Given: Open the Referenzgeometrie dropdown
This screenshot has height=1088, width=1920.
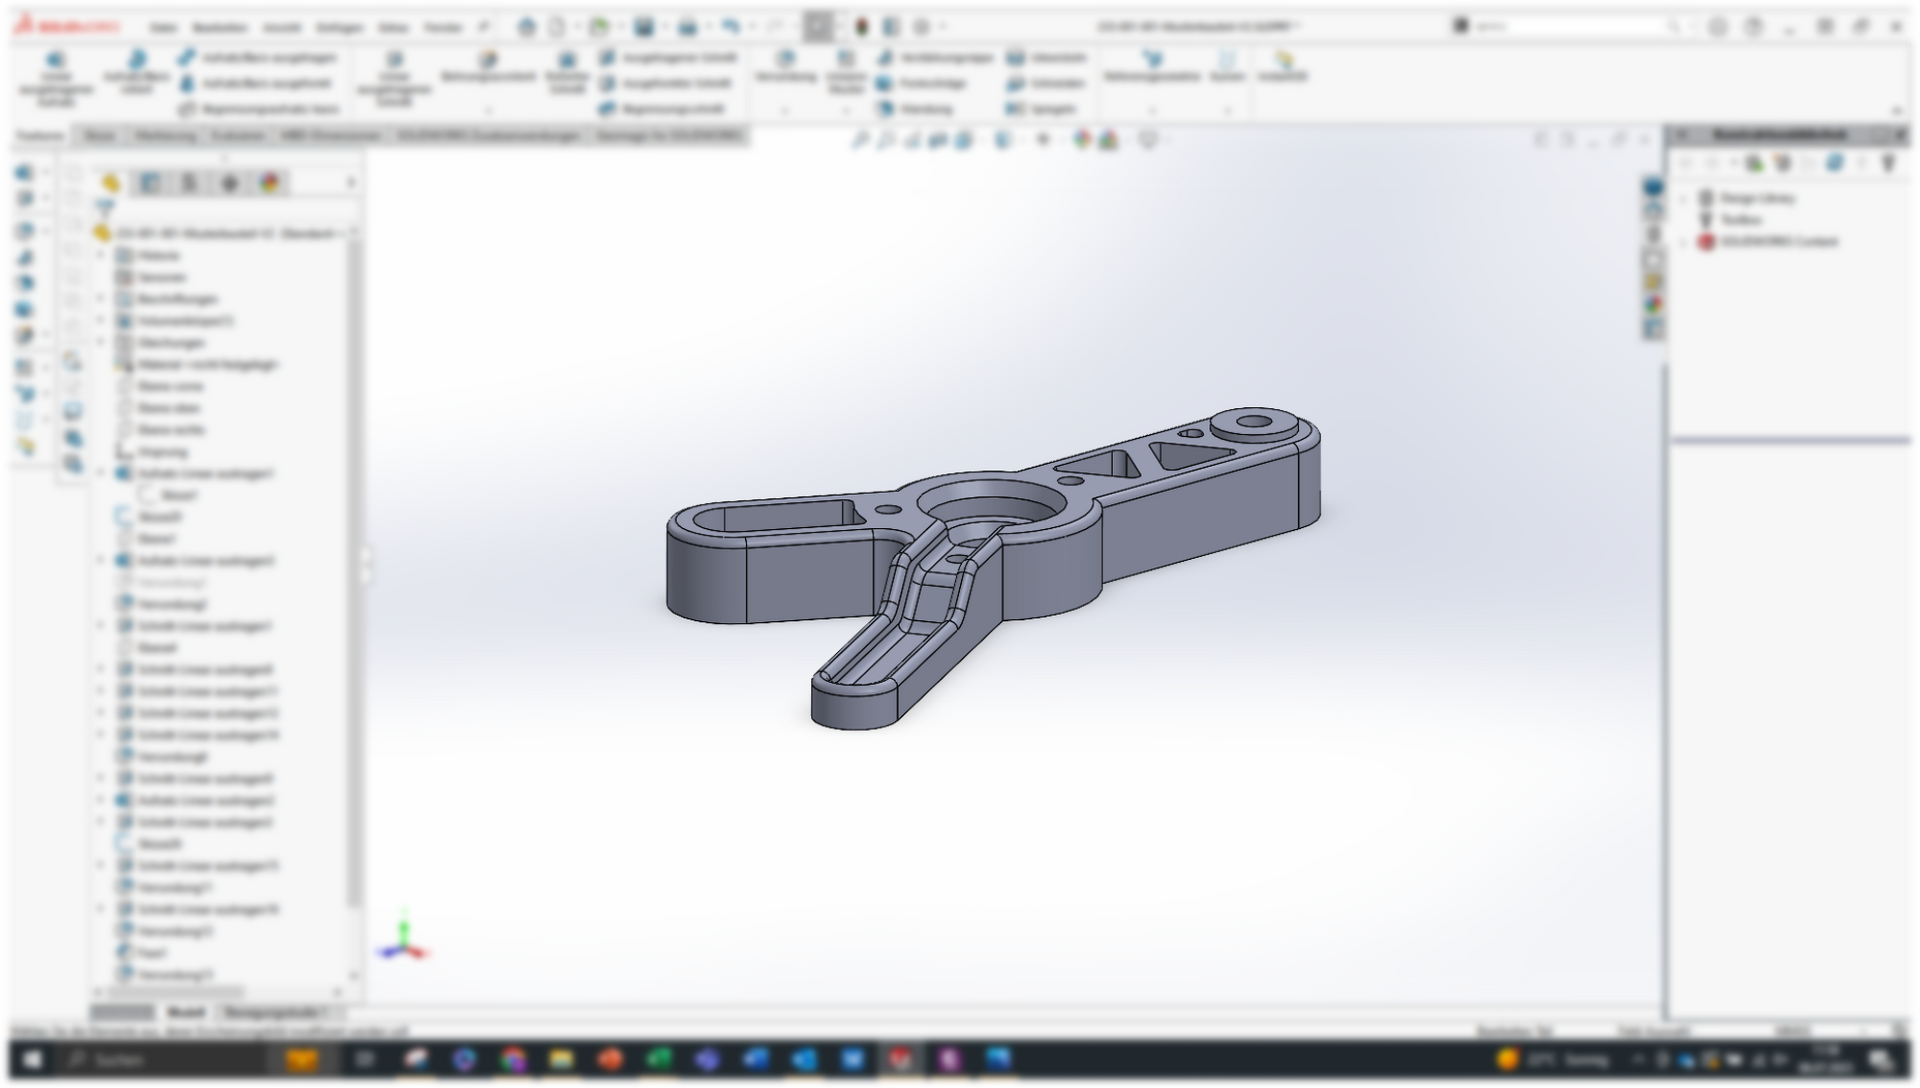Looking at the screenshot, I should (x=1152, y=109).
